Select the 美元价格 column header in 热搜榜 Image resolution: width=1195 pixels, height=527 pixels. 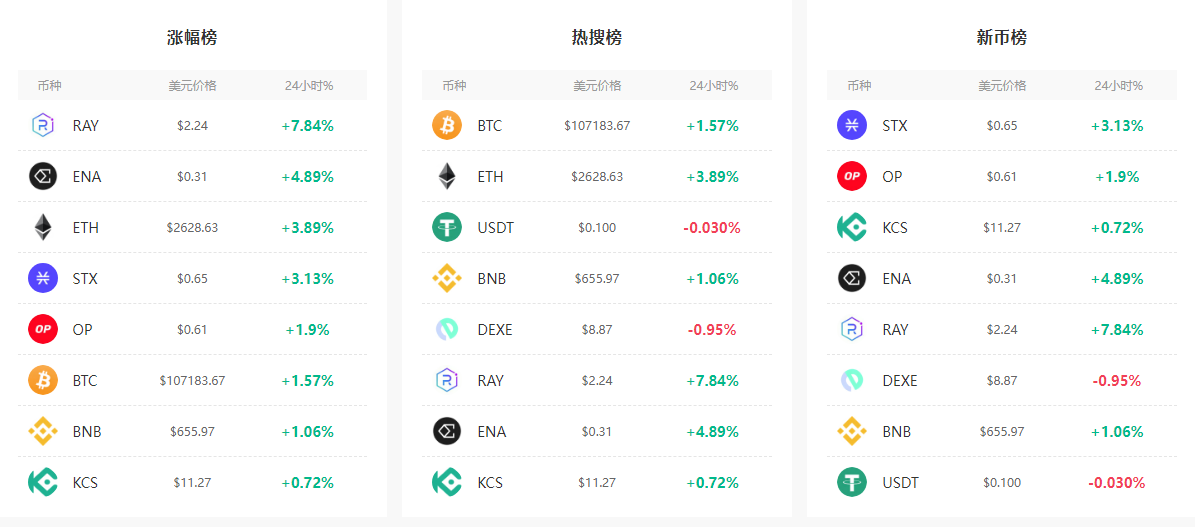598,85
